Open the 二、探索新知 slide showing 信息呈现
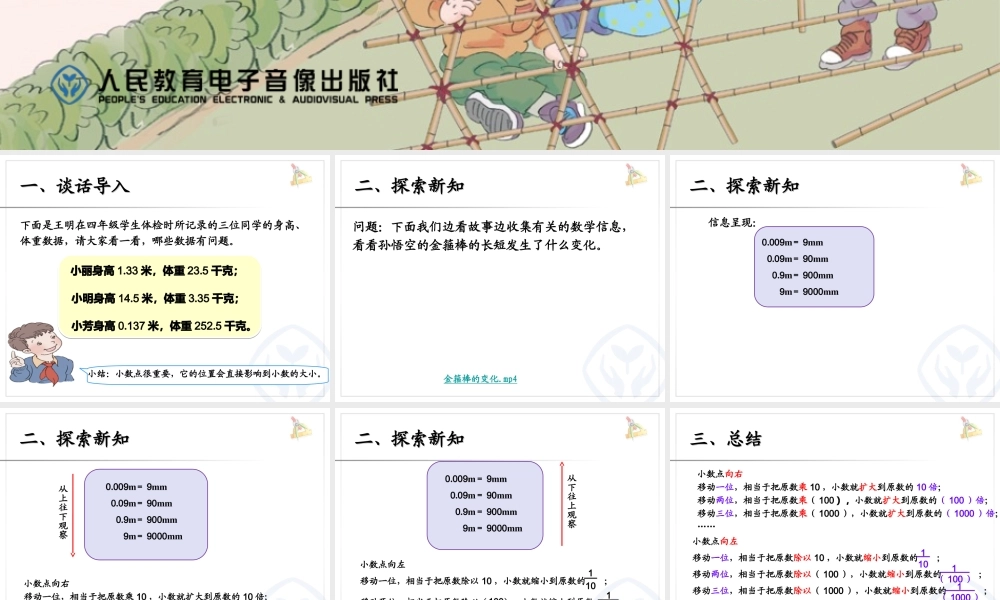The image size is (1000, 600). [x=835, y=279]
